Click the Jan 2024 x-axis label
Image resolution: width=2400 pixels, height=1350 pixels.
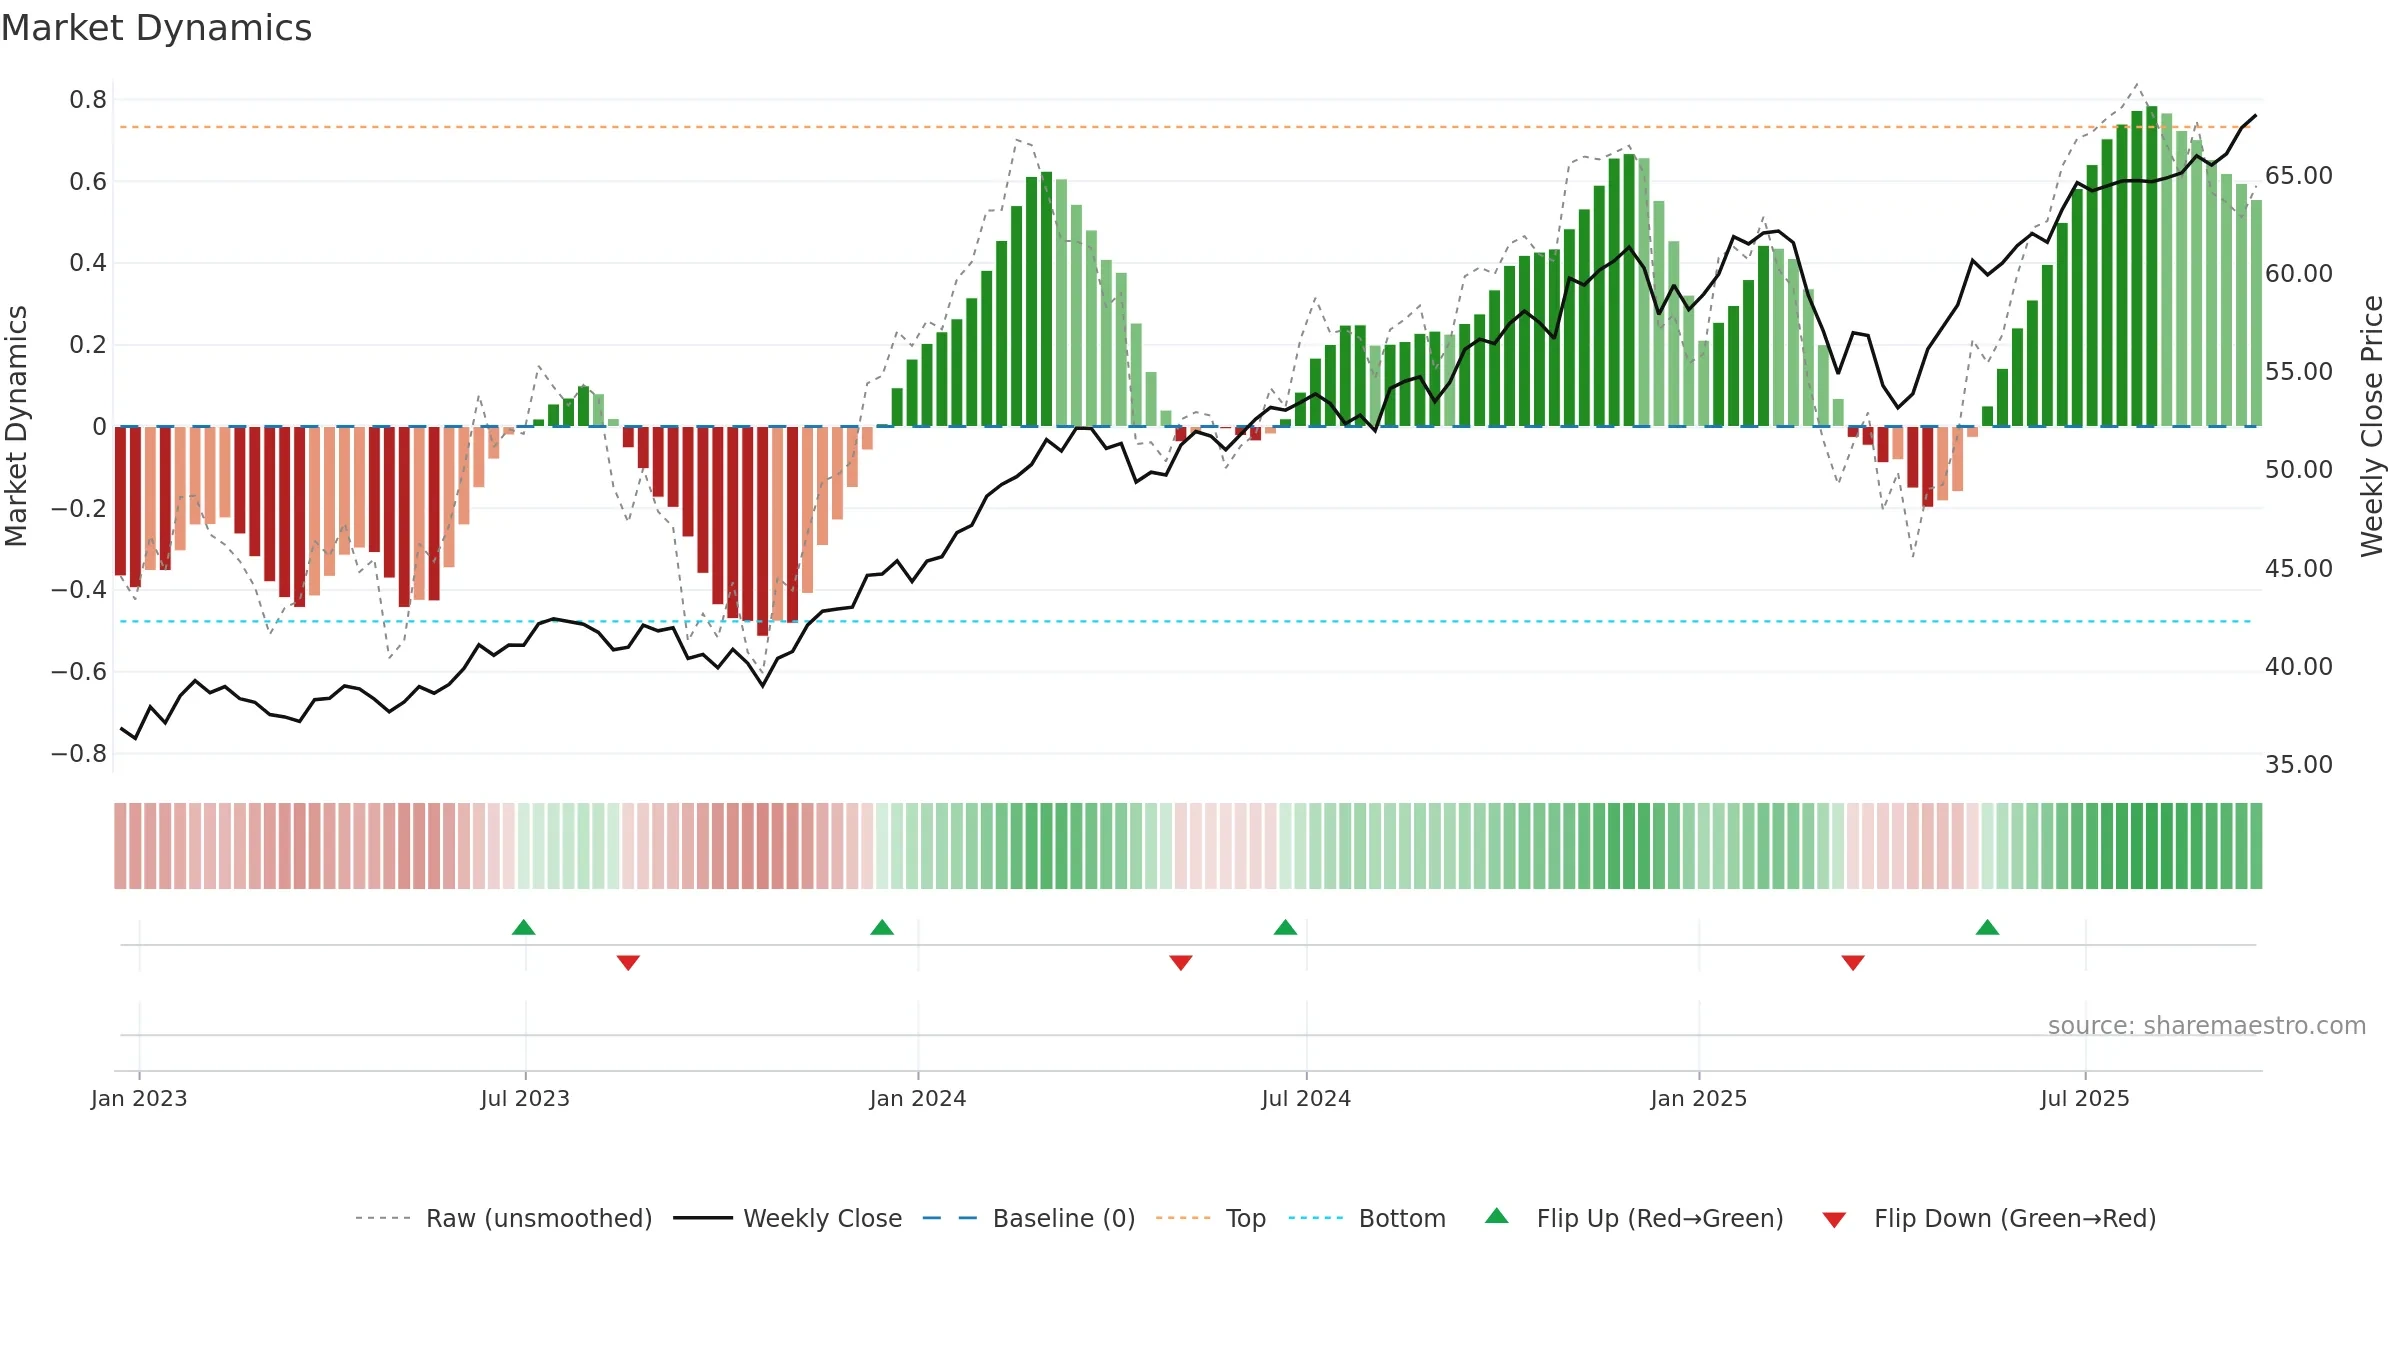click(918, 1098)
